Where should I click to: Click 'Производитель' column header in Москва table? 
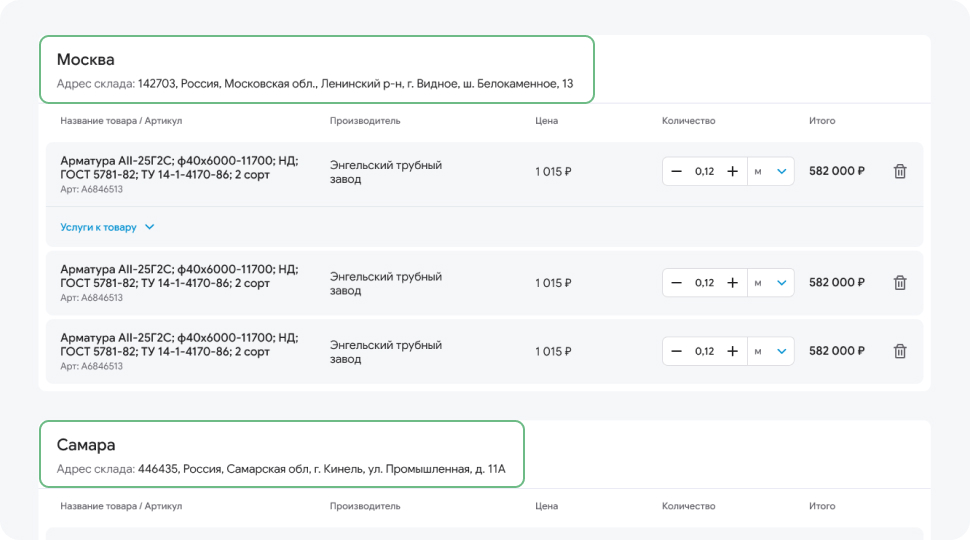(x=365, y=121)
